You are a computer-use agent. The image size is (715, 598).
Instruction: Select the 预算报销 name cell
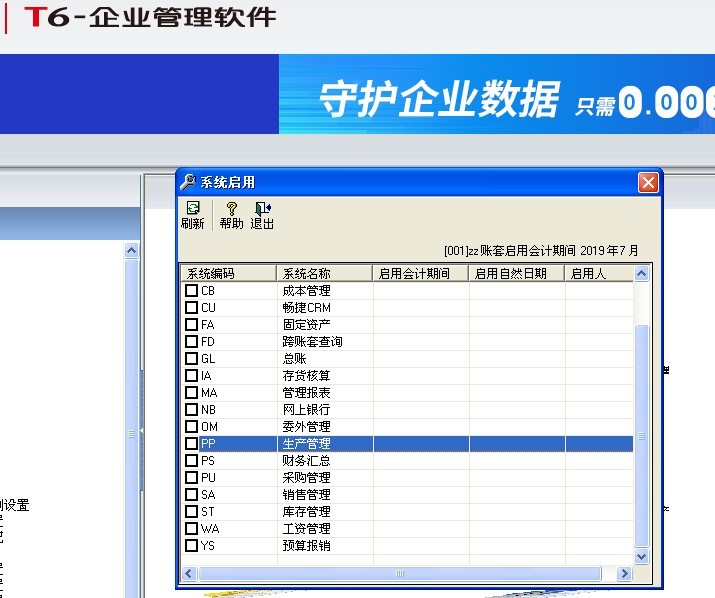[x=325, y=546]
